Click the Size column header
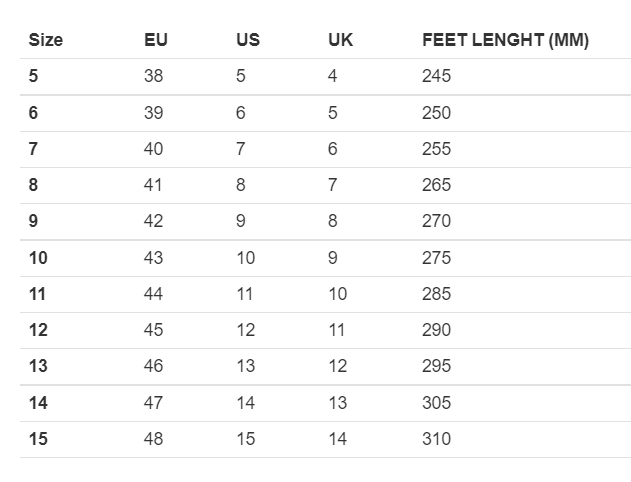The image size is (631, 482). (46, 41)
